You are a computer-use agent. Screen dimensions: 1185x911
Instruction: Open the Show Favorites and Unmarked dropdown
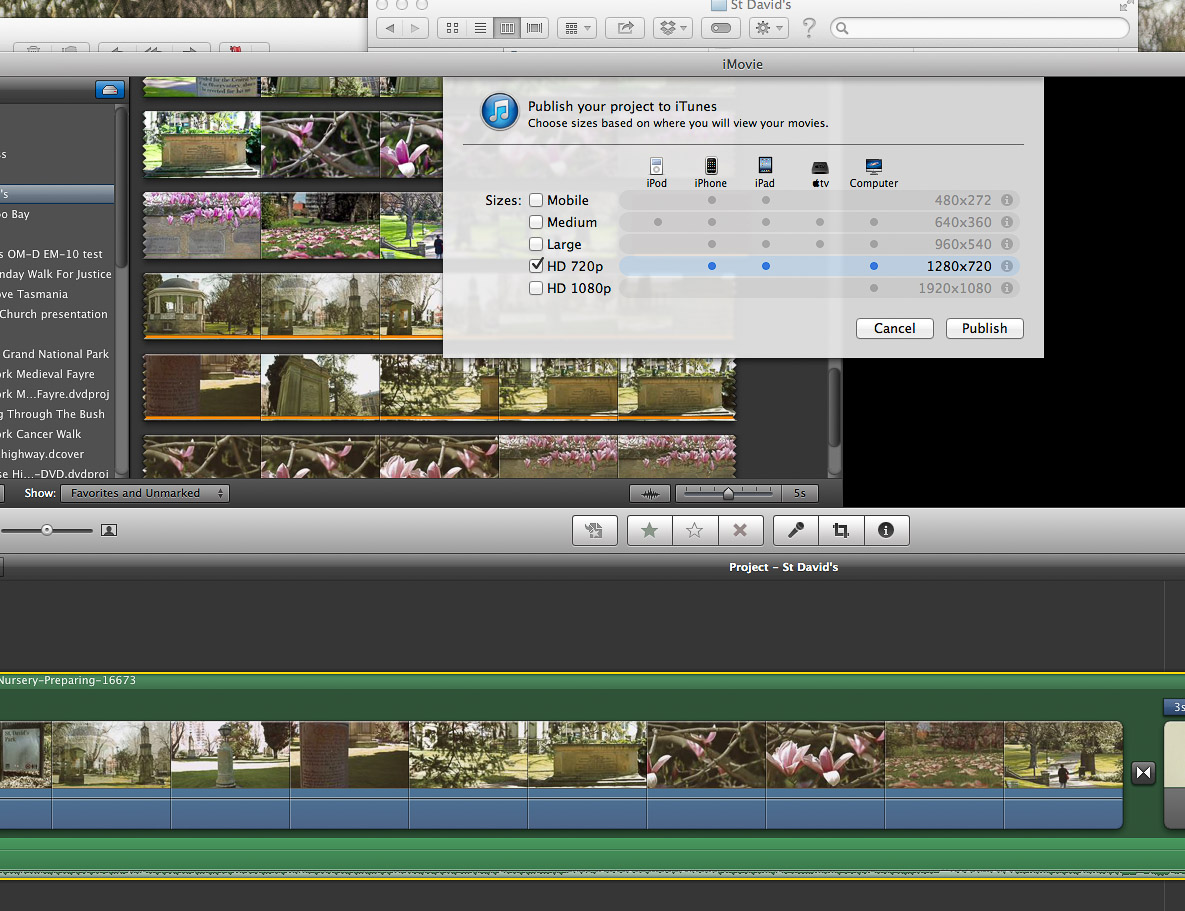(x=145, y=493)
